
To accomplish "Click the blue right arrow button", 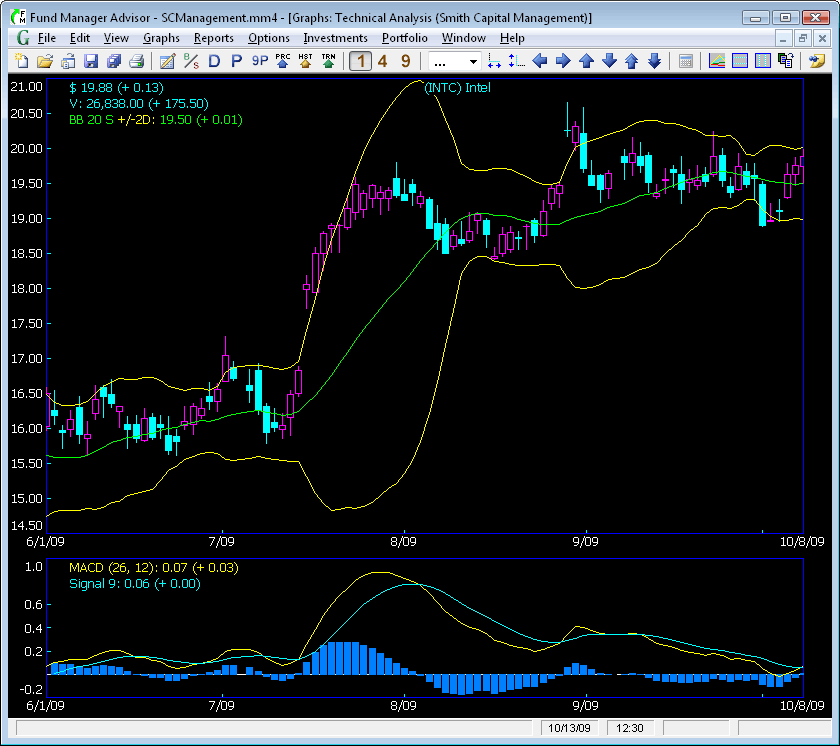I will [563, 61].
